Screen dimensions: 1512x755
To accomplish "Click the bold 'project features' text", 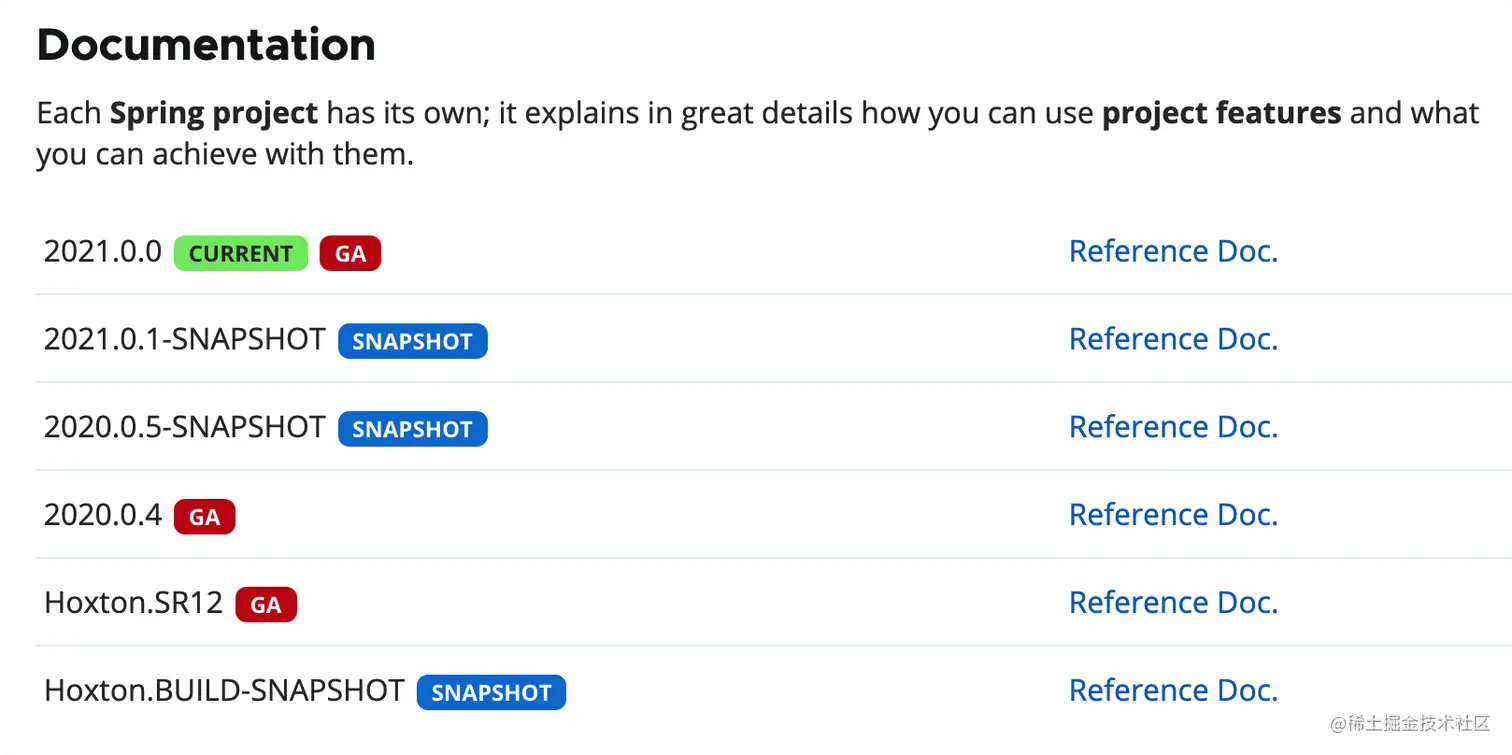I will point(1221,113).
